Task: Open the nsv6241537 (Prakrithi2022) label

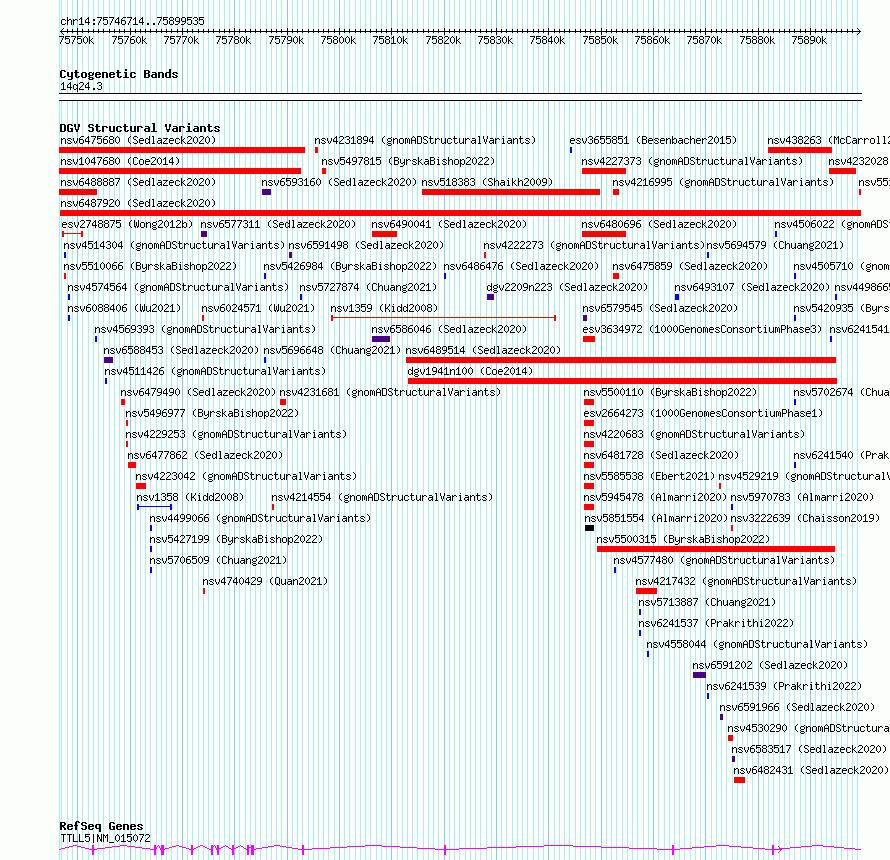Action: [x=716, y=623]
